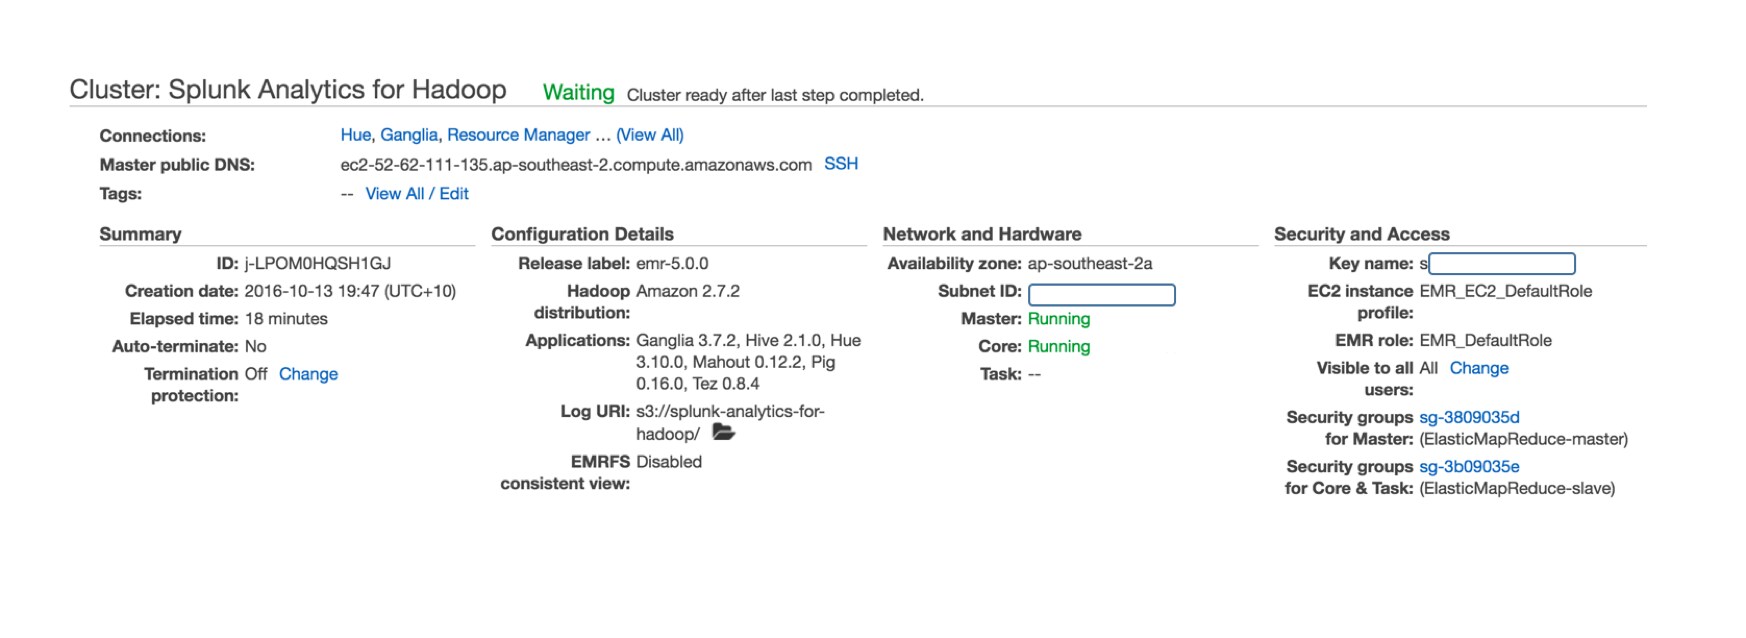The height and width of the screenshot is (638, 1746).
Task: Click the Master Running status
Action: pyautogui.click(x=1059, y=319)
